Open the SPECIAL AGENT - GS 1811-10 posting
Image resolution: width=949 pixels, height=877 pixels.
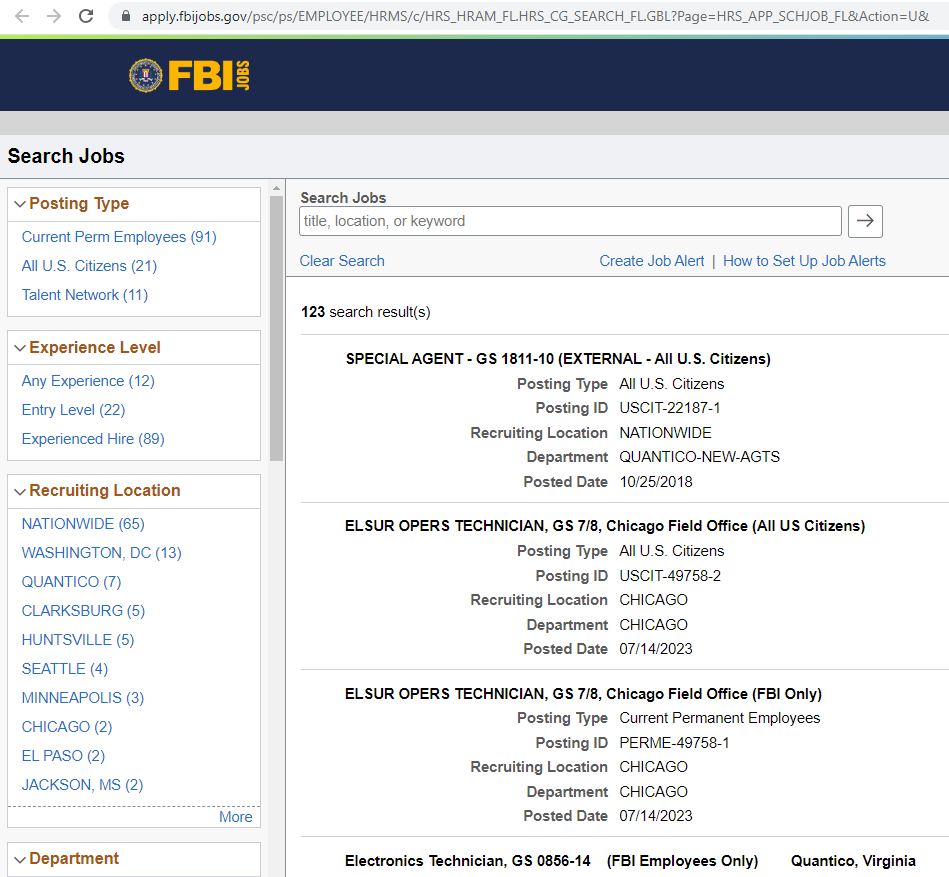click(x=558, y=360)
